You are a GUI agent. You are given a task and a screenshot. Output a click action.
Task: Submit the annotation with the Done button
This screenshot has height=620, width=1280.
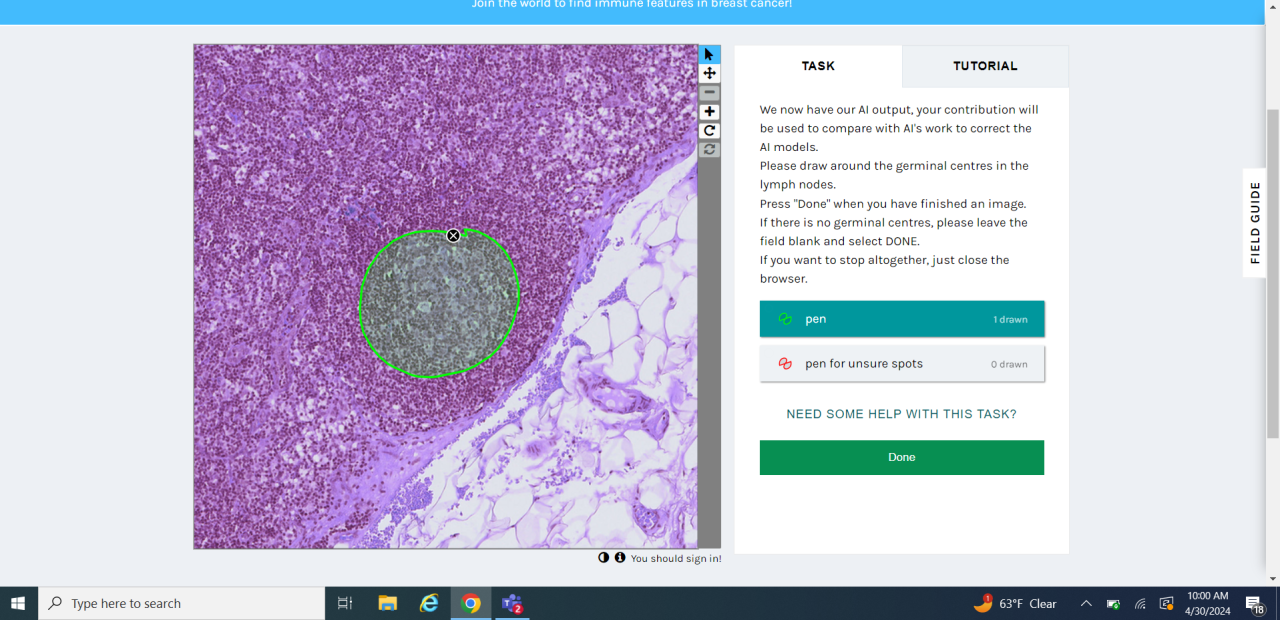pyautogui.click(x=902, y=457)
